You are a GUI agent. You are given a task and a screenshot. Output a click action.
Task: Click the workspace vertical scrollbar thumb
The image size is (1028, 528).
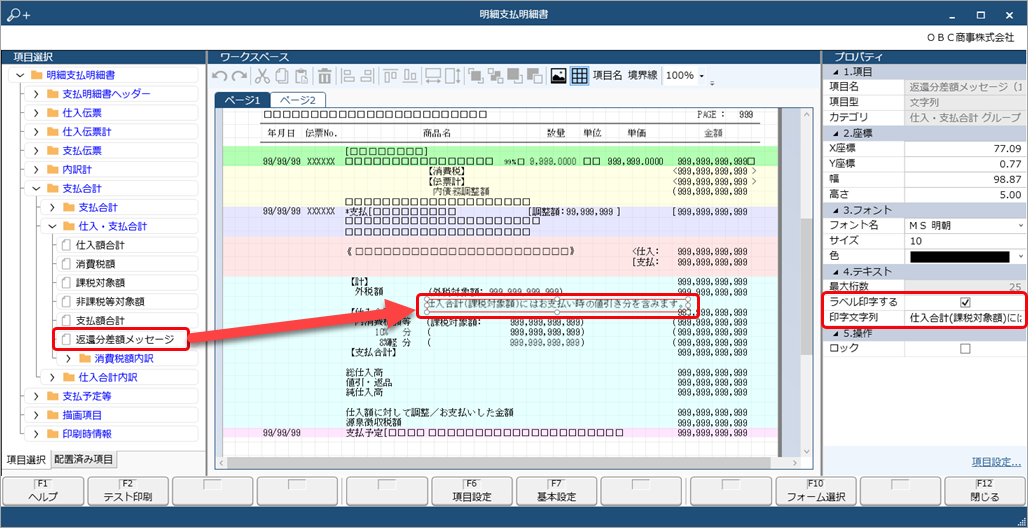point(808,288)
